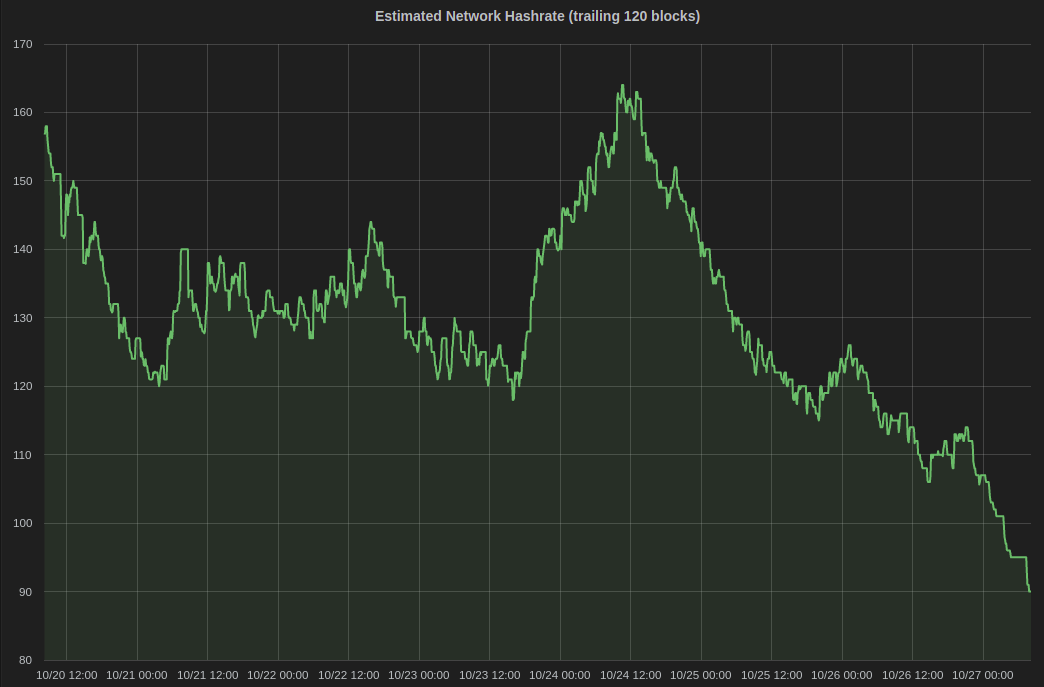Select the 10/20 12:00 x-axis label

(67, 675)
